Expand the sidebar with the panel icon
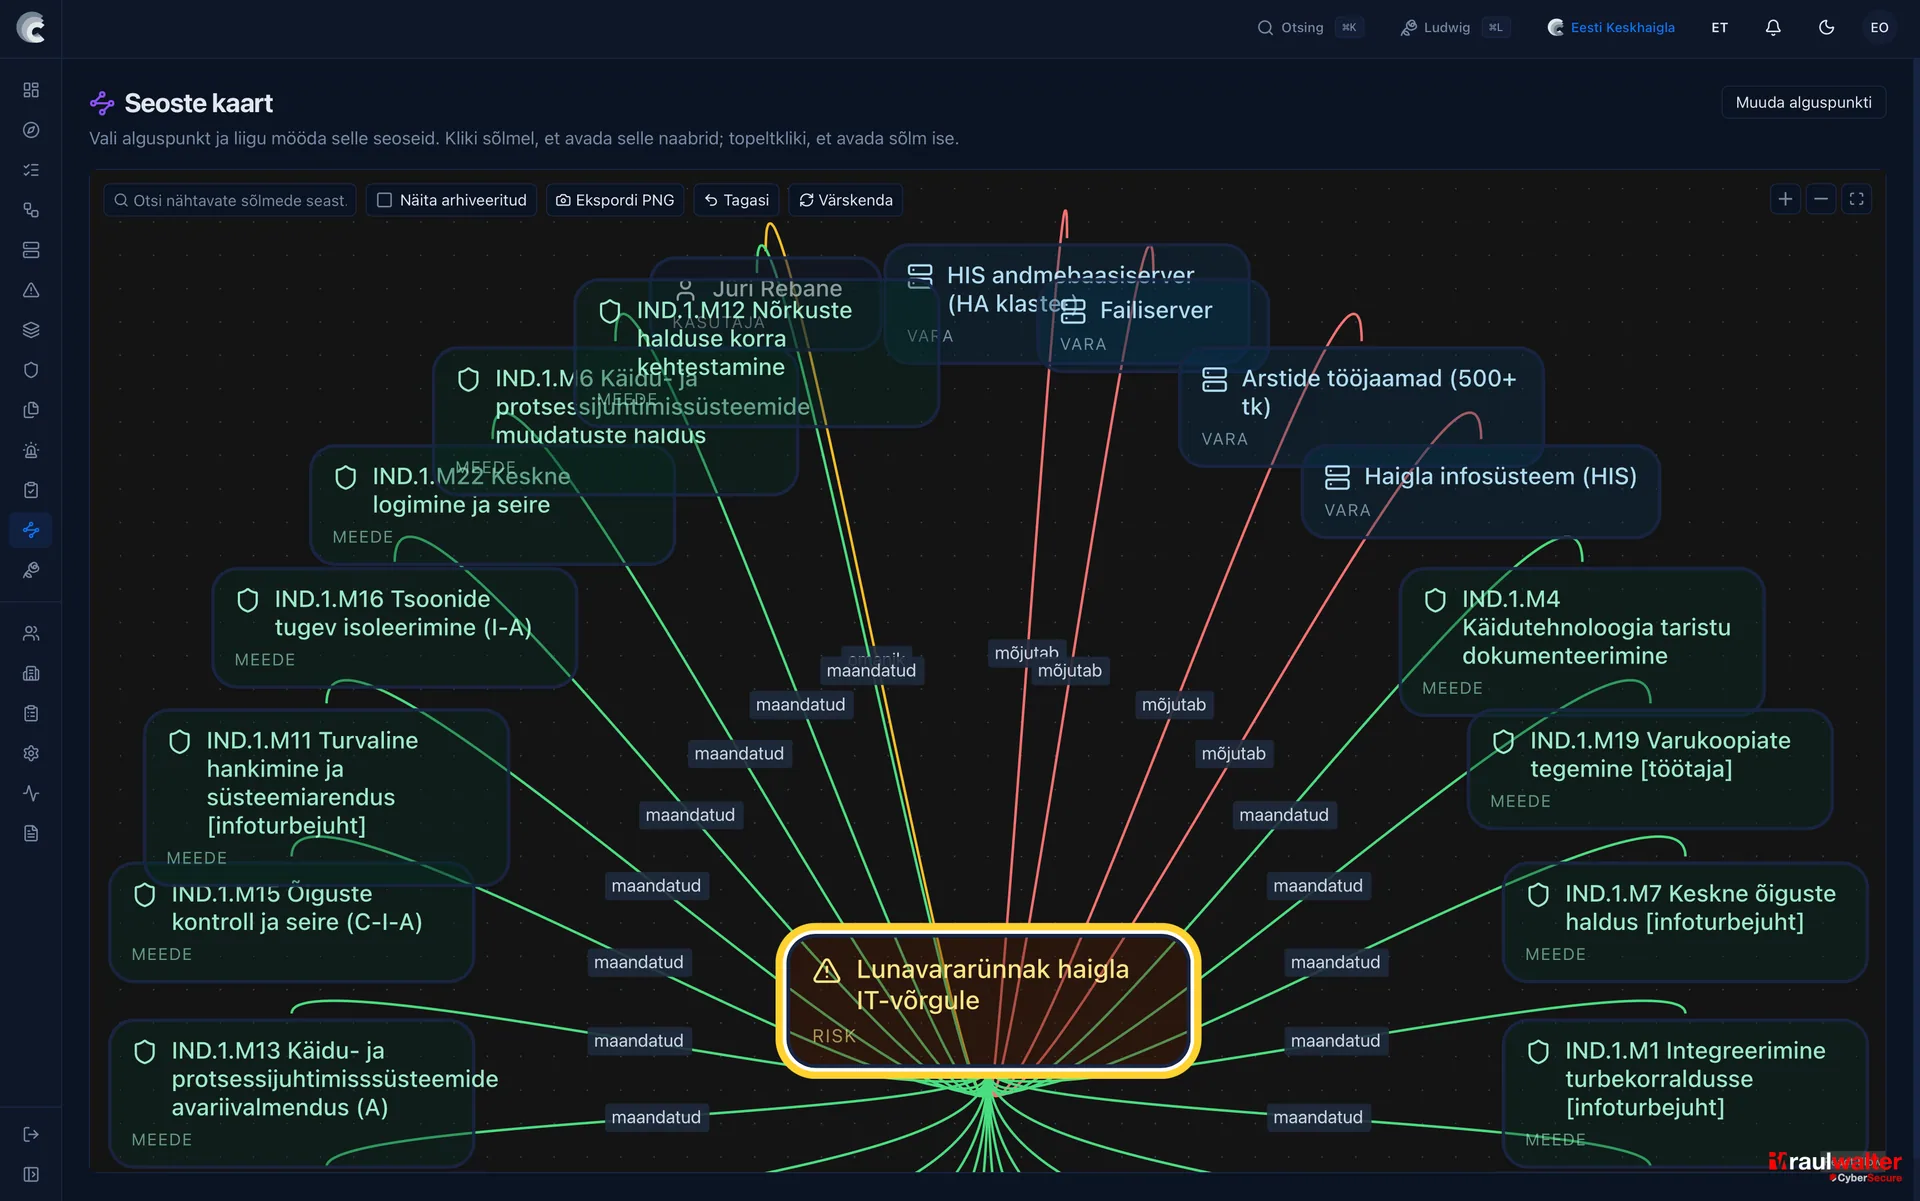Image resolution: width=1920 pixels, height=1201 pixels. click(31, 1174)
